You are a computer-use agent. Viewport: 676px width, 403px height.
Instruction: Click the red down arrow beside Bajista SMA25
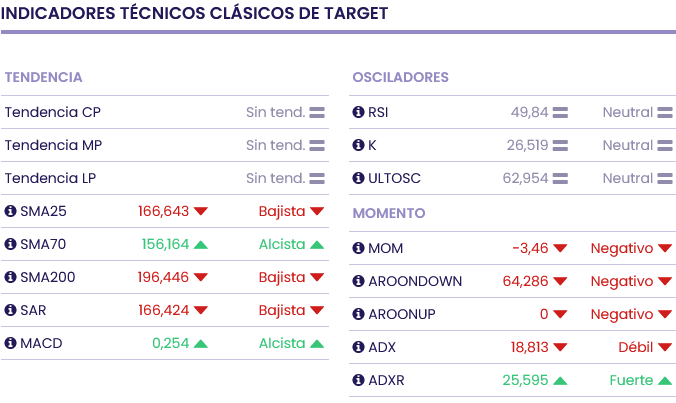317,211
